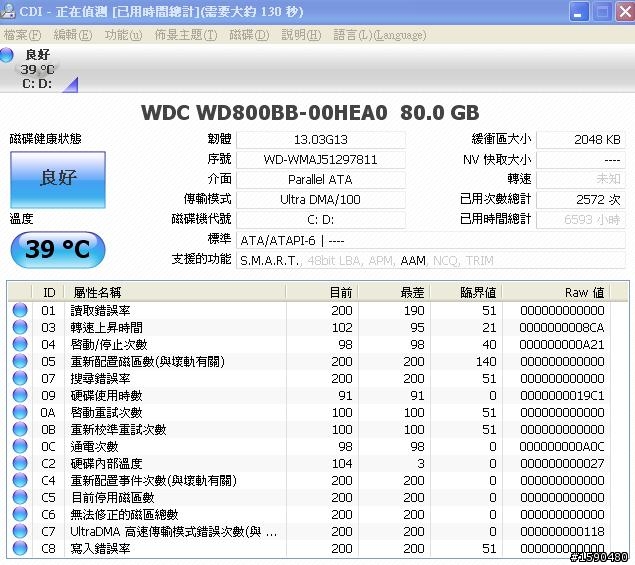The image size is (635, 565).
Task: Select the attribute name 轉速上昇時間
Action: tap(107, 328)
